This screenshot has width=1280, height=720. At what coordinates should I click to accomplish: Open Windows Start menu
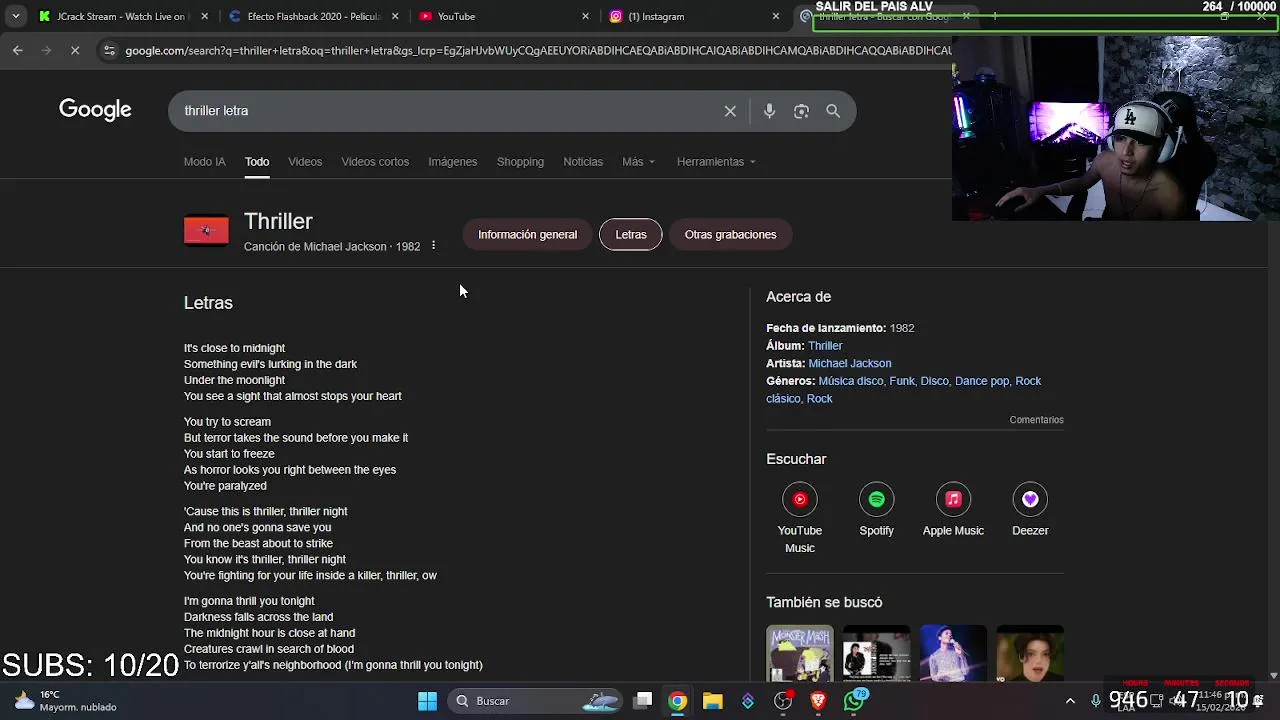427,701
